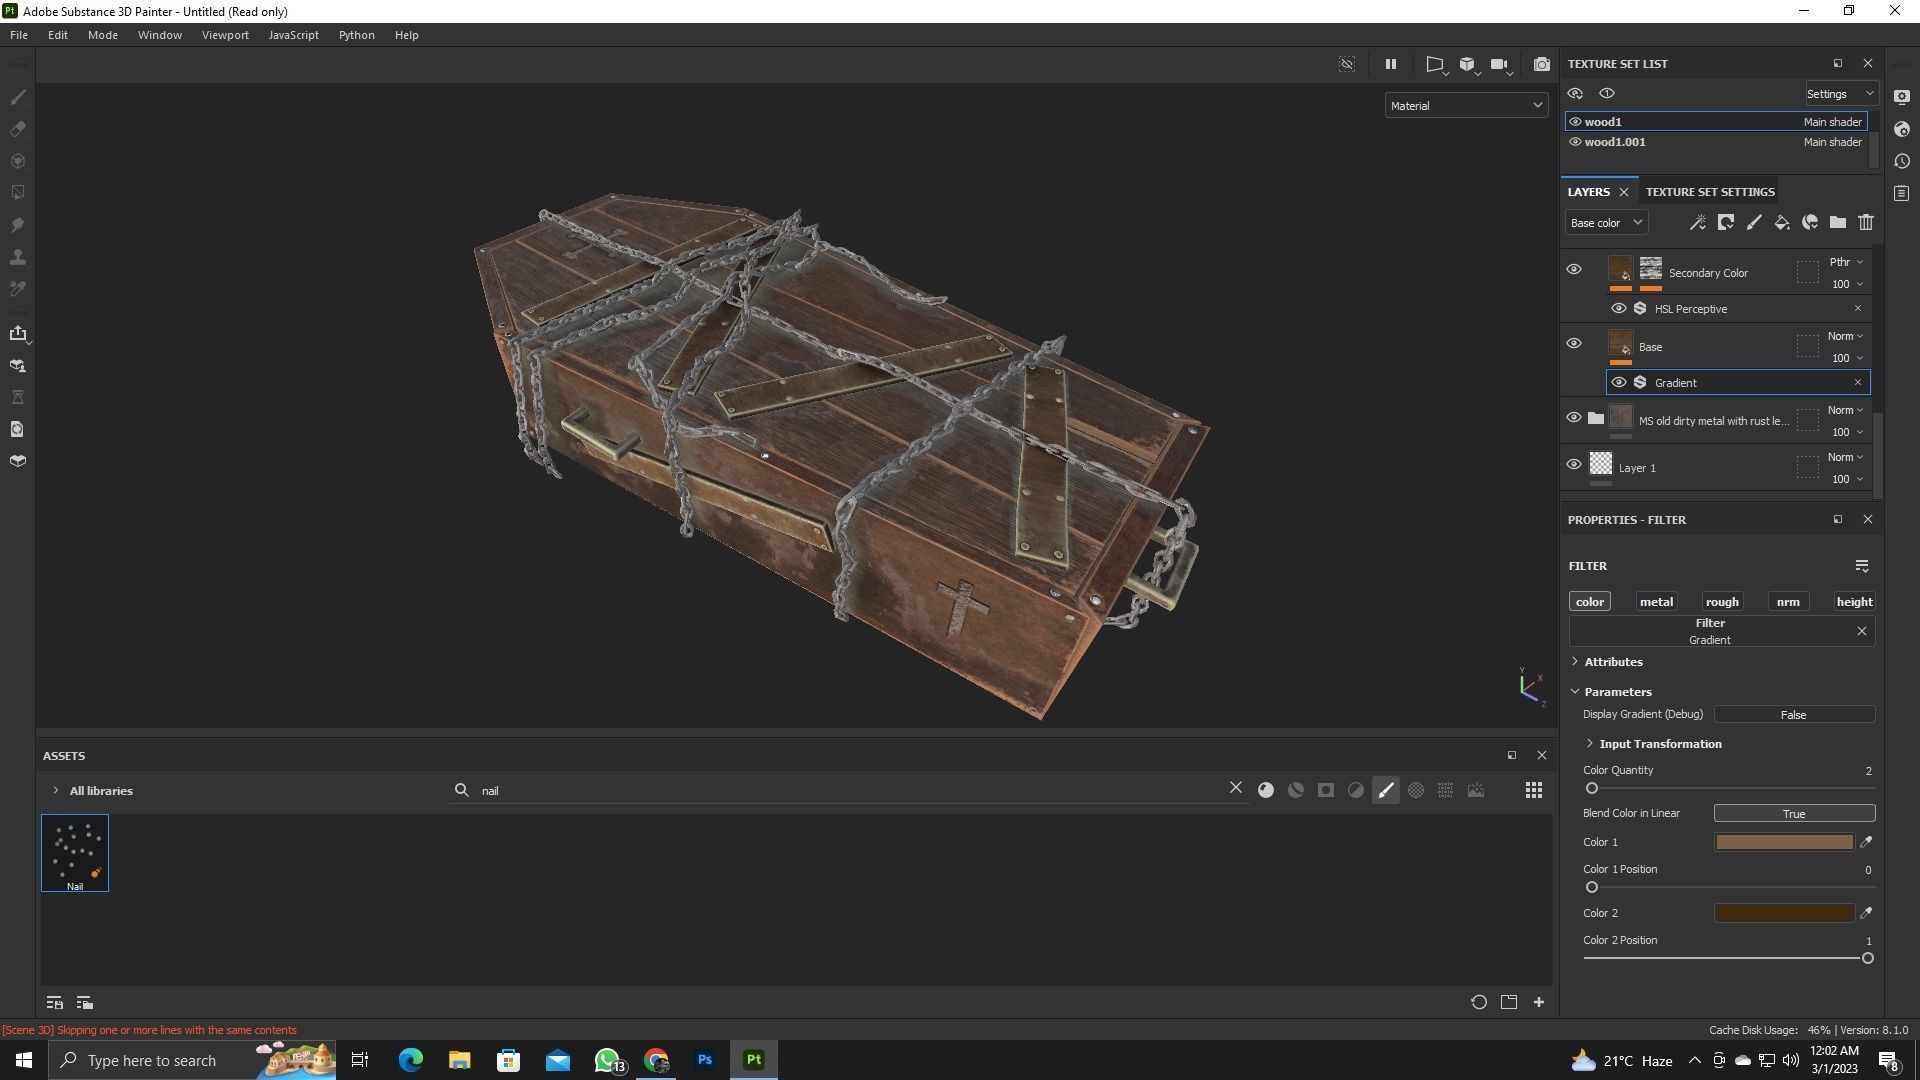Select the Eraser tool in left toolbar
Image resolution: width=1920 pixels, height=1080 pixels.
[18, 129]
